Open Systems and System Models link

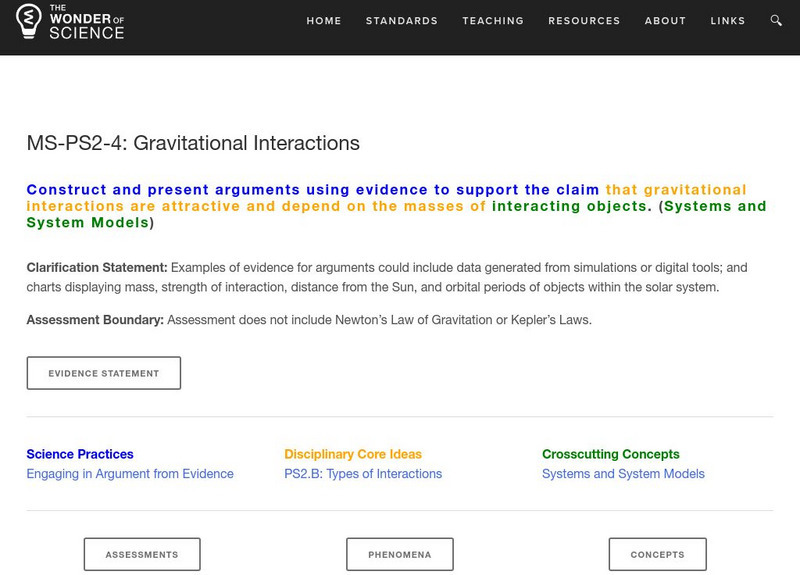point(623,474)
